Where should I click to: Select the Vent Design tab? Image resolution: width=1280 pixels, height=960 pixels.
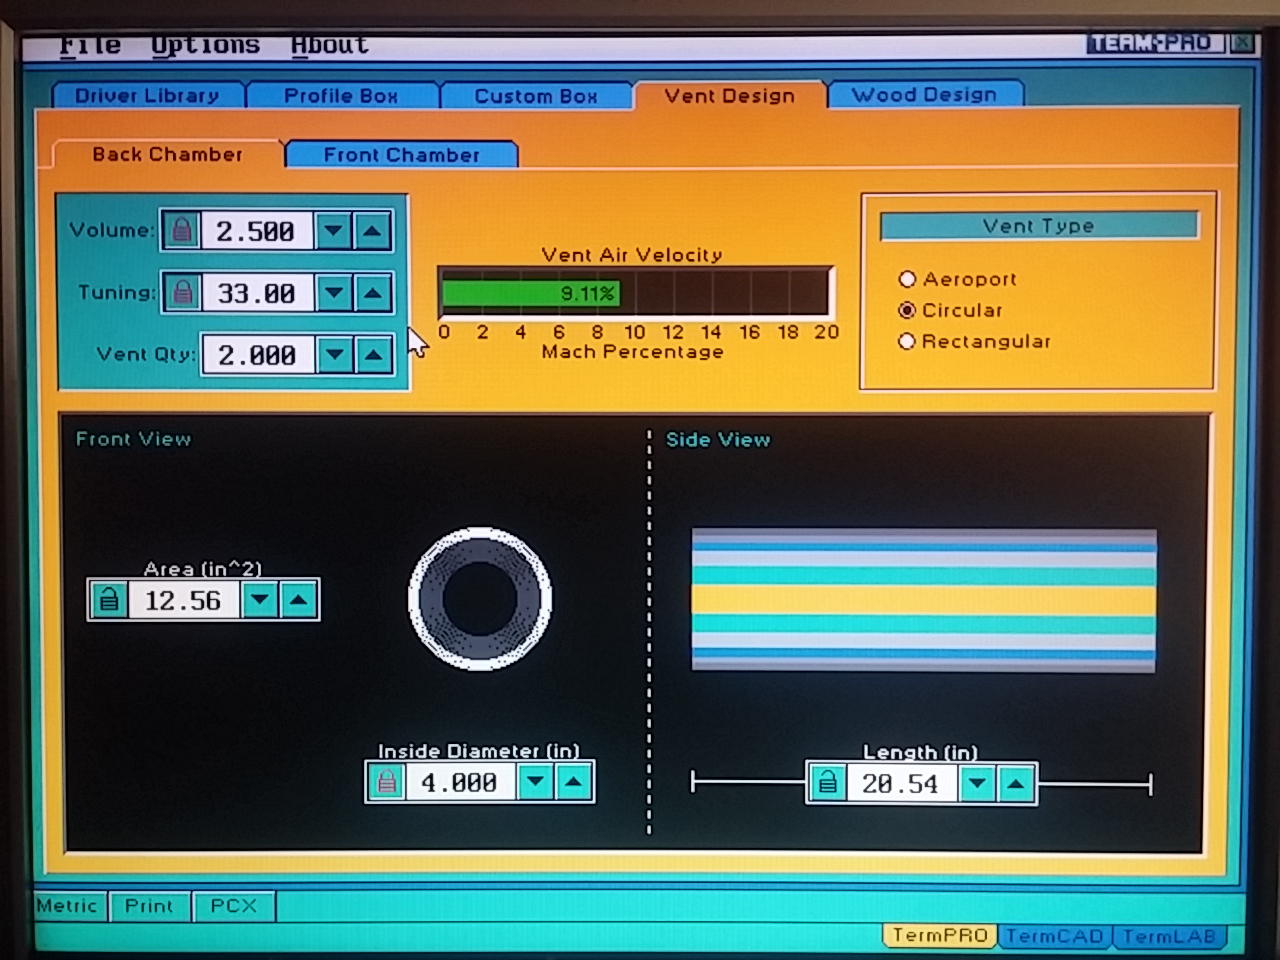(x=729, y=95)
